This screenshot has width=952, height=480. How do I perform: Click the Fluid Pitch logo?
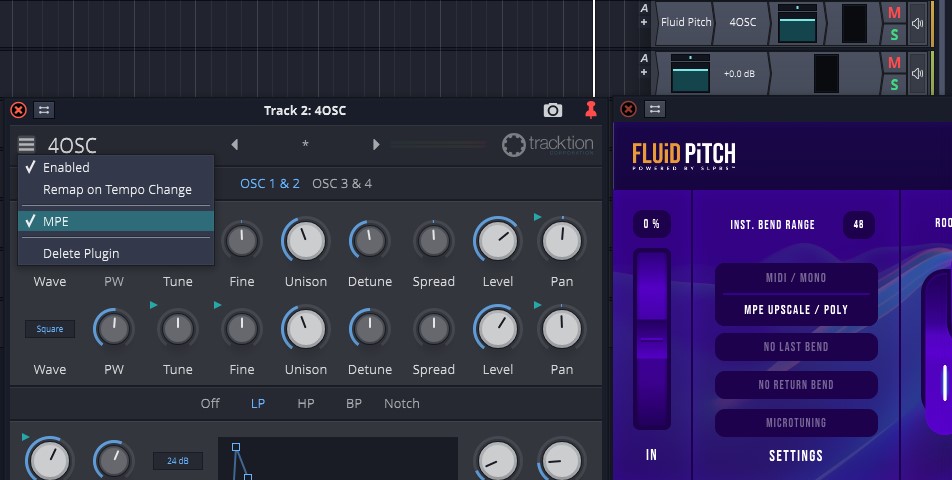[684, 155]
